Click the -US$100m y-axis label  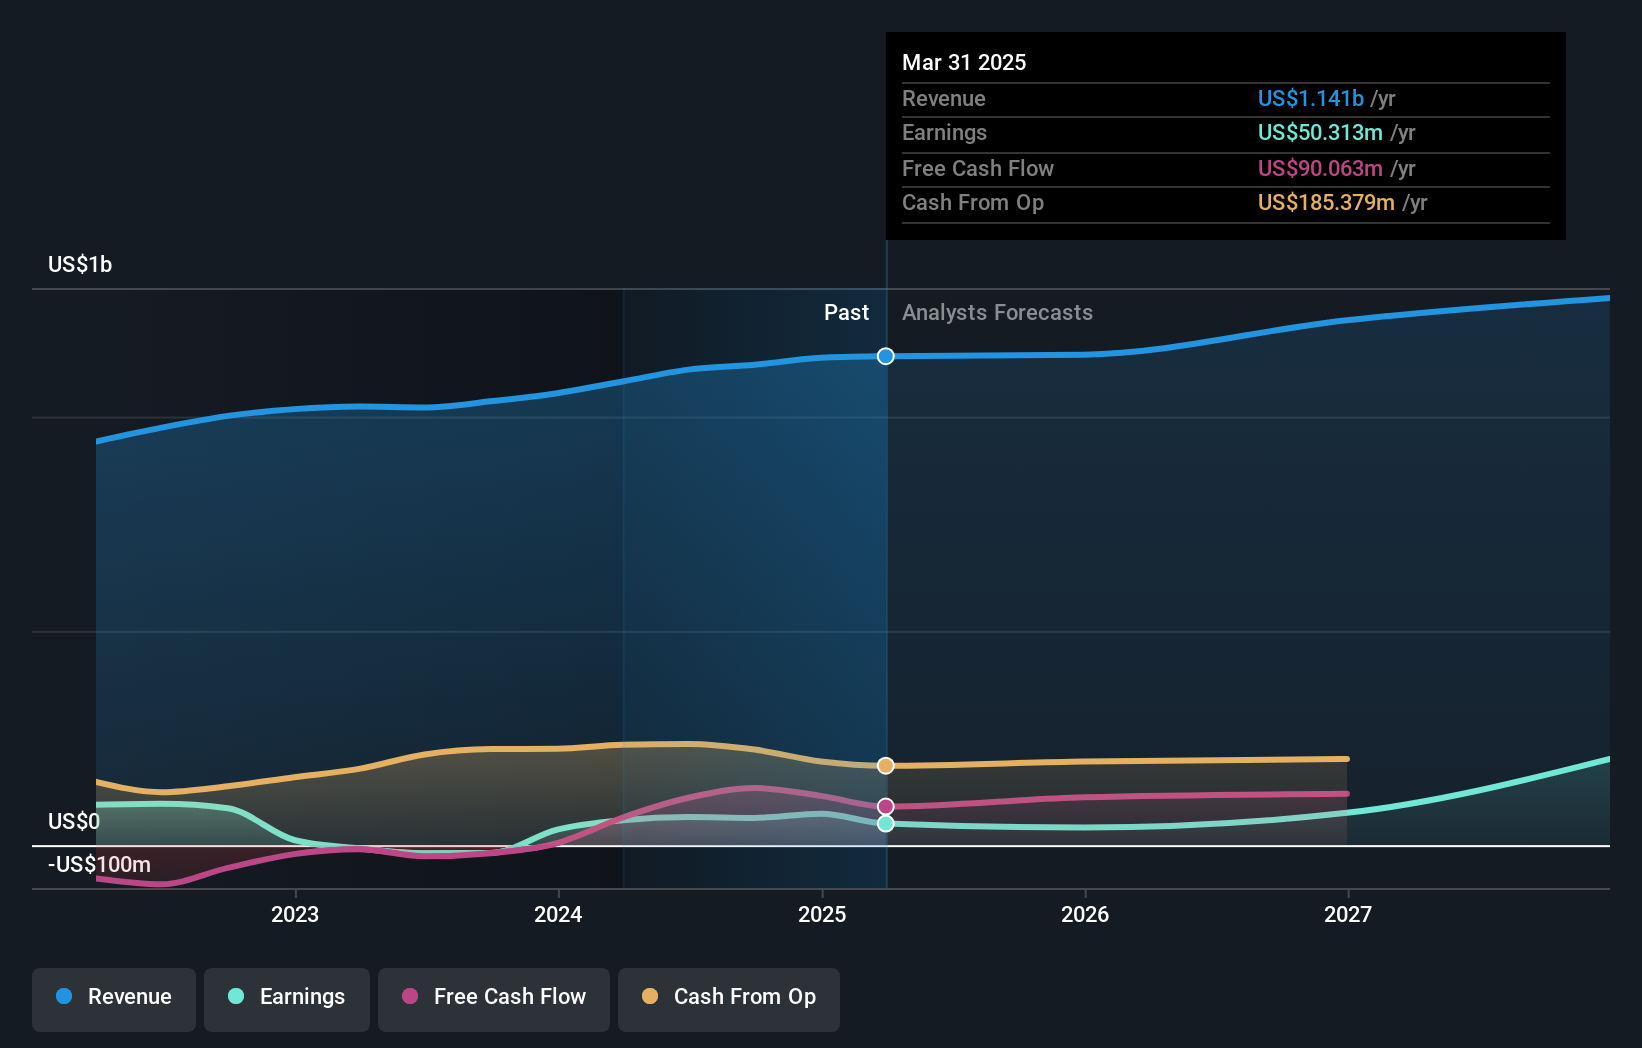click(x=99, y=864)
